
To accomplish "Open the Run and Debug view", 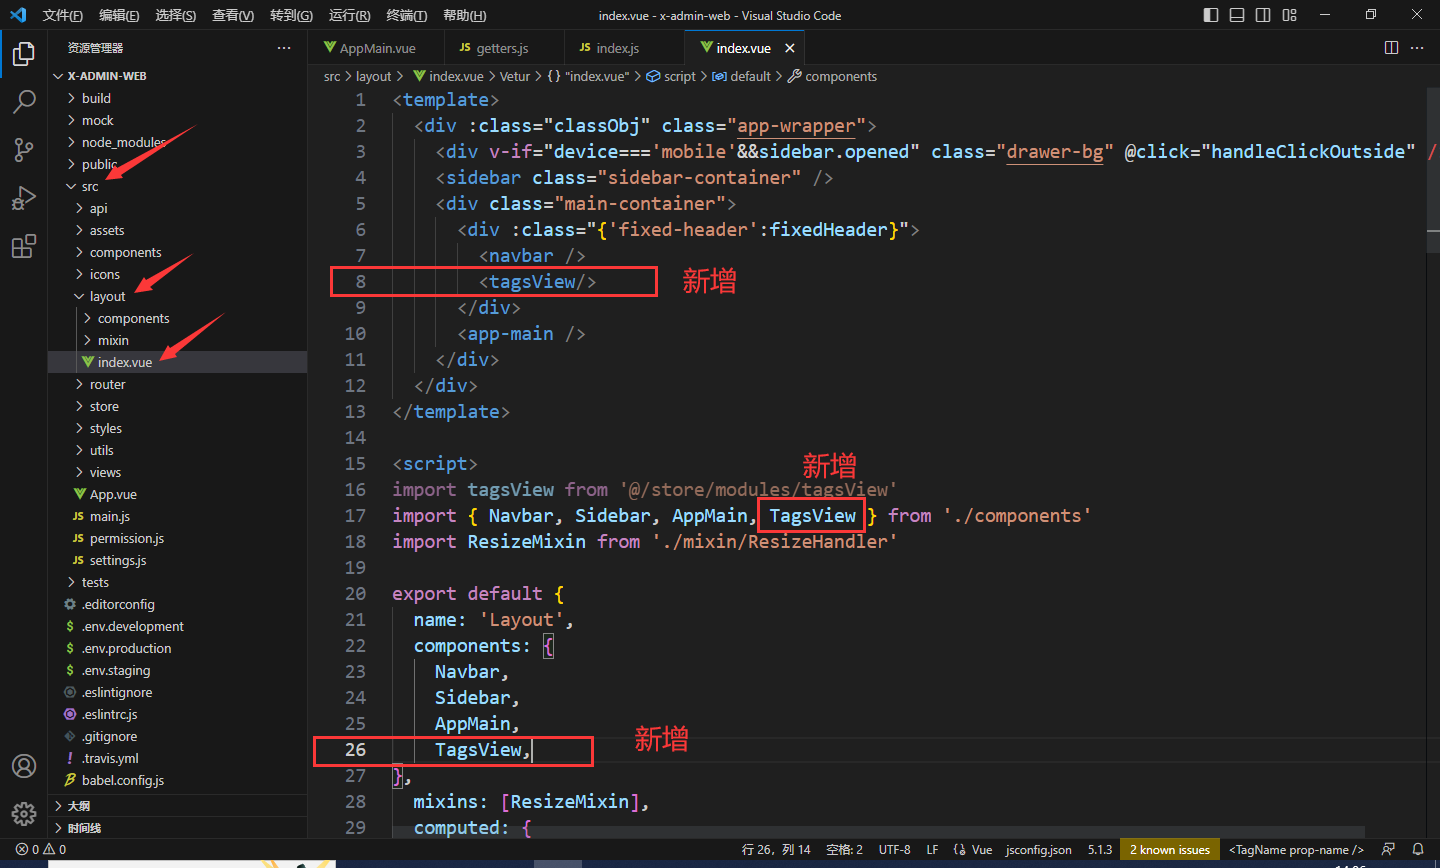I will click(24, 198).
